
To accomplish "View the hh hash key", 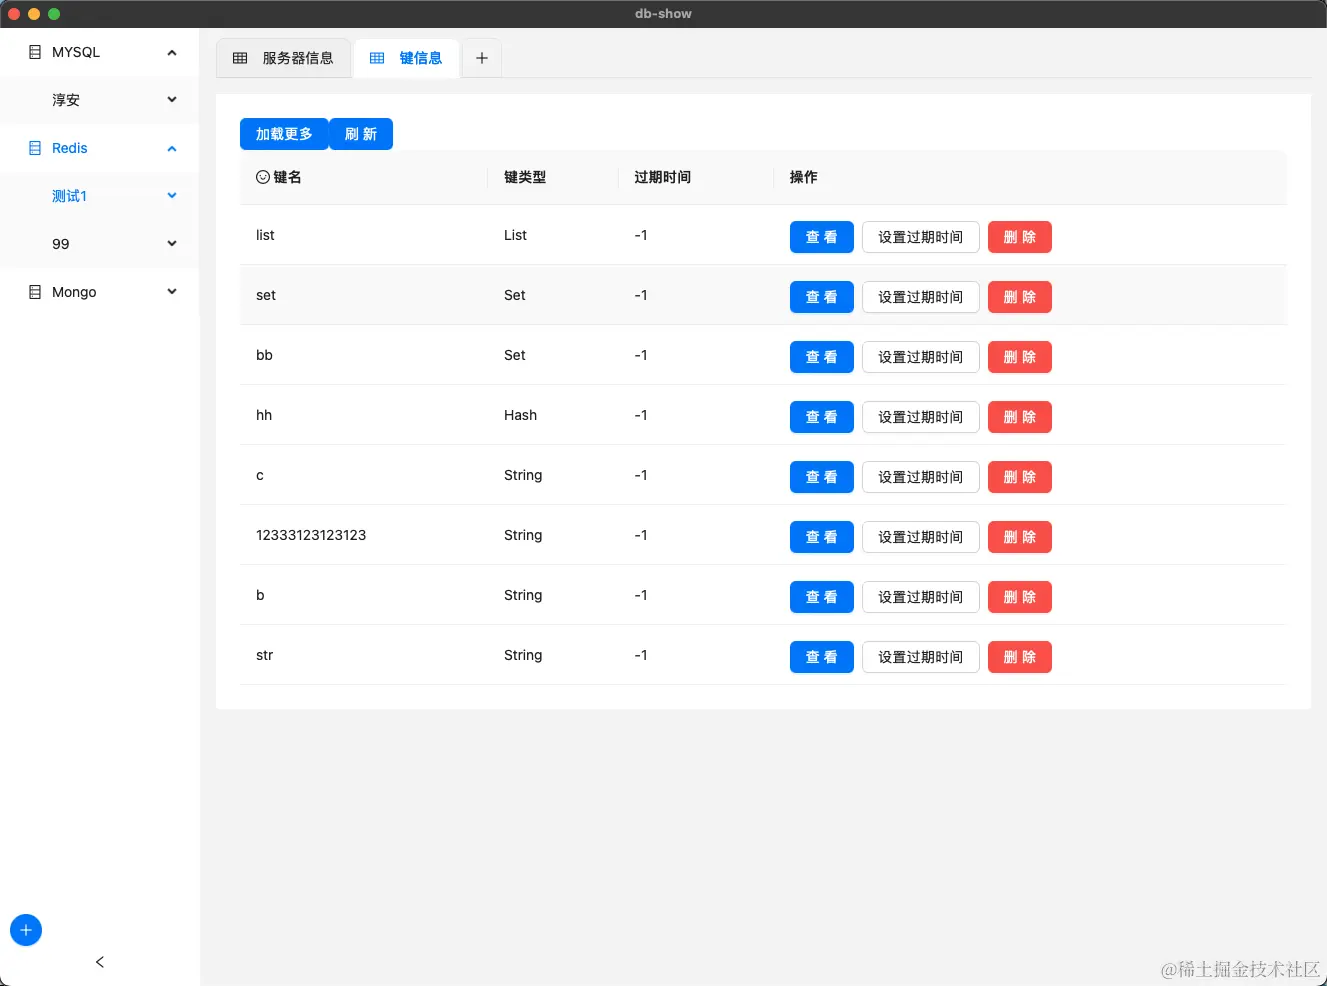I will [822, 417].
